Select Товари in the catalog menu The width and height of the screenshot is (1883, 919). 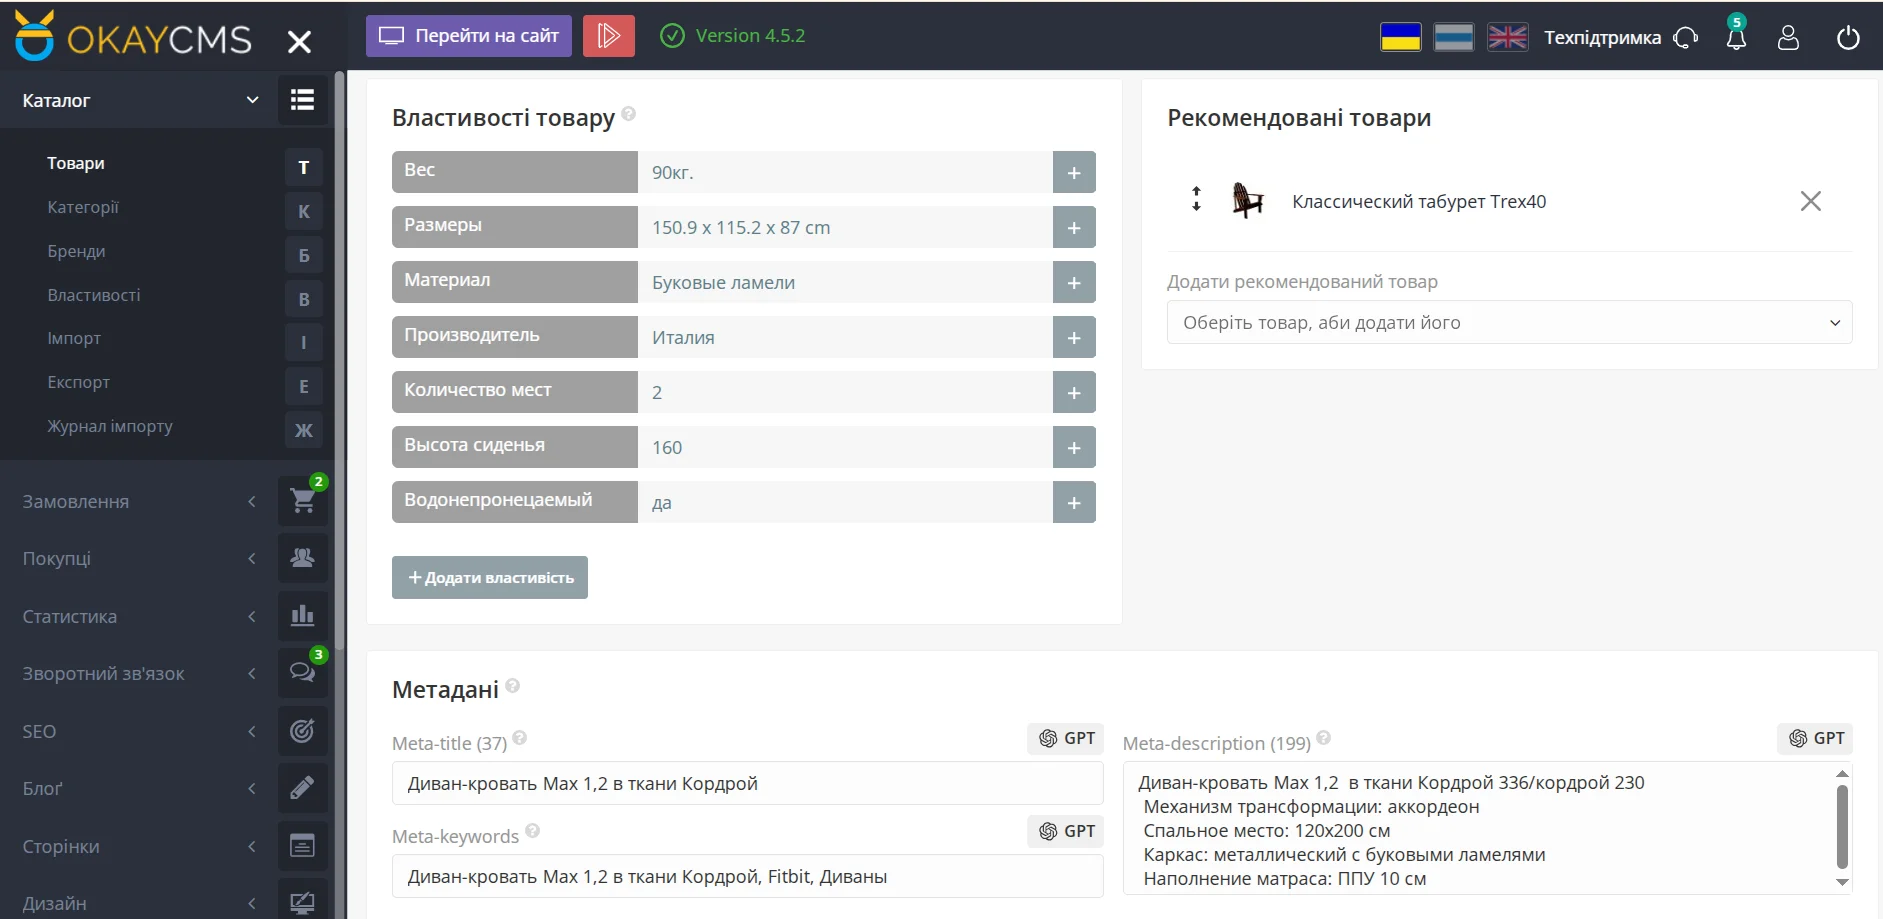coord(75,163)
